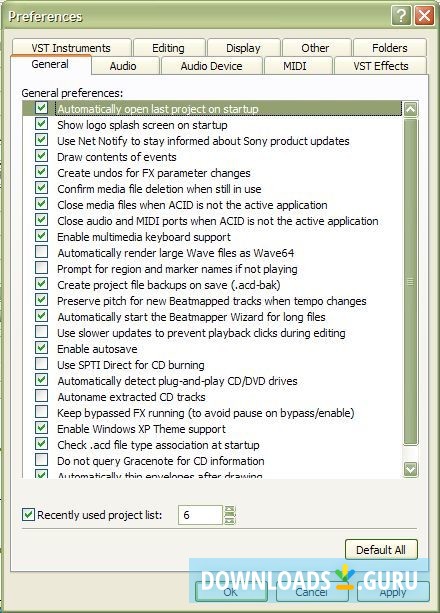Go to the Folders tab
Viewport: 440px width, 613px height.
(390, 48)
